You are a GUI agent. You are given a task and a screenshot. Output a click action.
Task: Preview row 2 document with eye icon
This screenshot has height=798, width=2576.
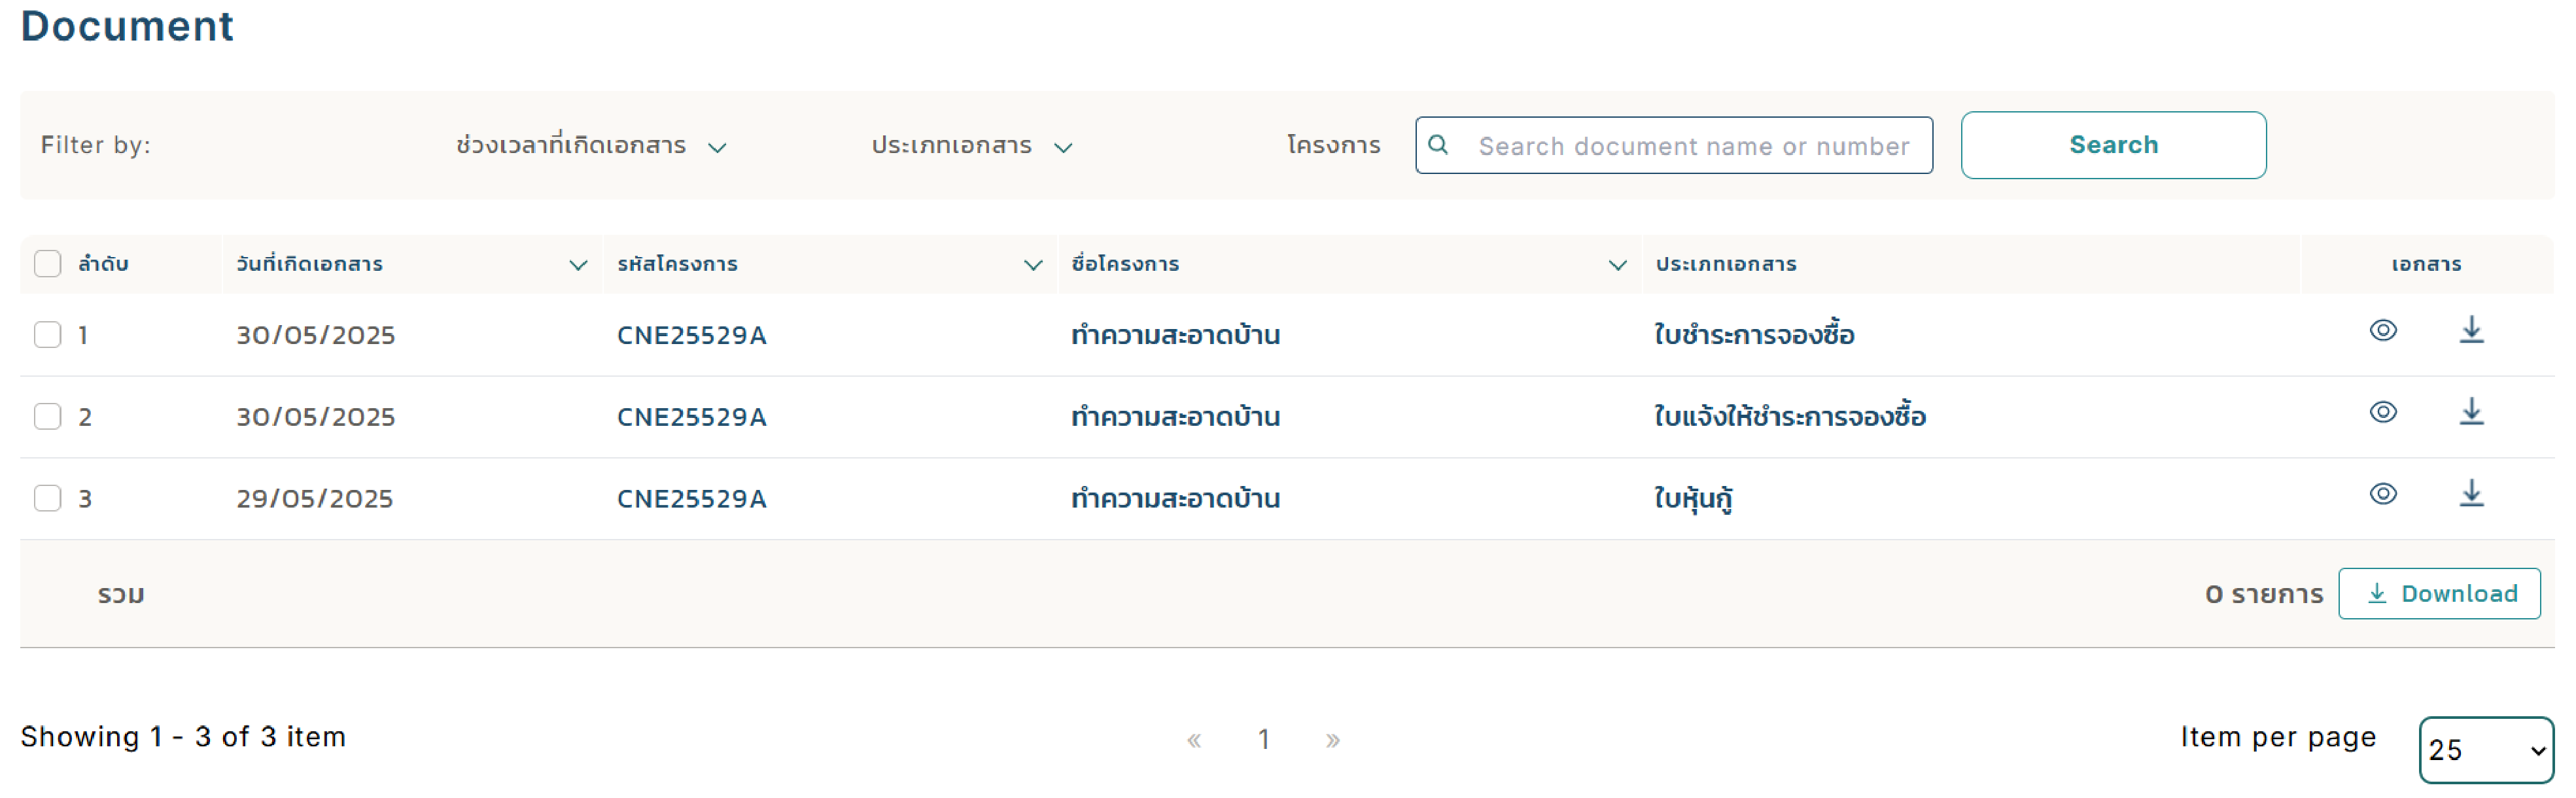tap(2383, 412)
